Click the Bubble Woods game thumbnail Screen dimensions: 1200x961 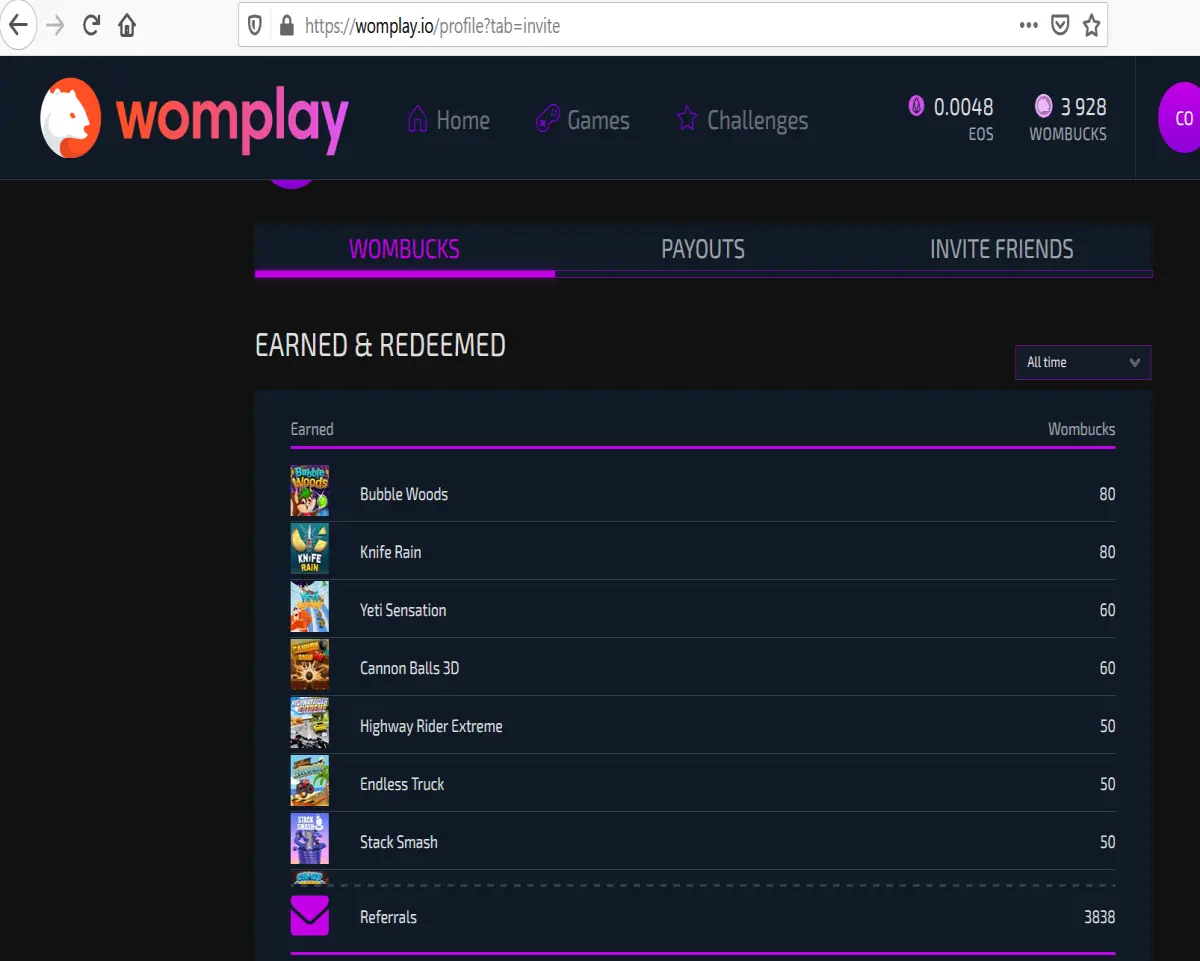coord(309,491)
